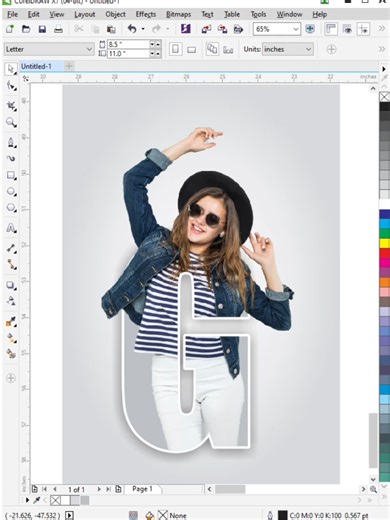Go to the first page arrow
This screenshot has width=390, height=520.
pyautogui.click(x=45, y=489)
